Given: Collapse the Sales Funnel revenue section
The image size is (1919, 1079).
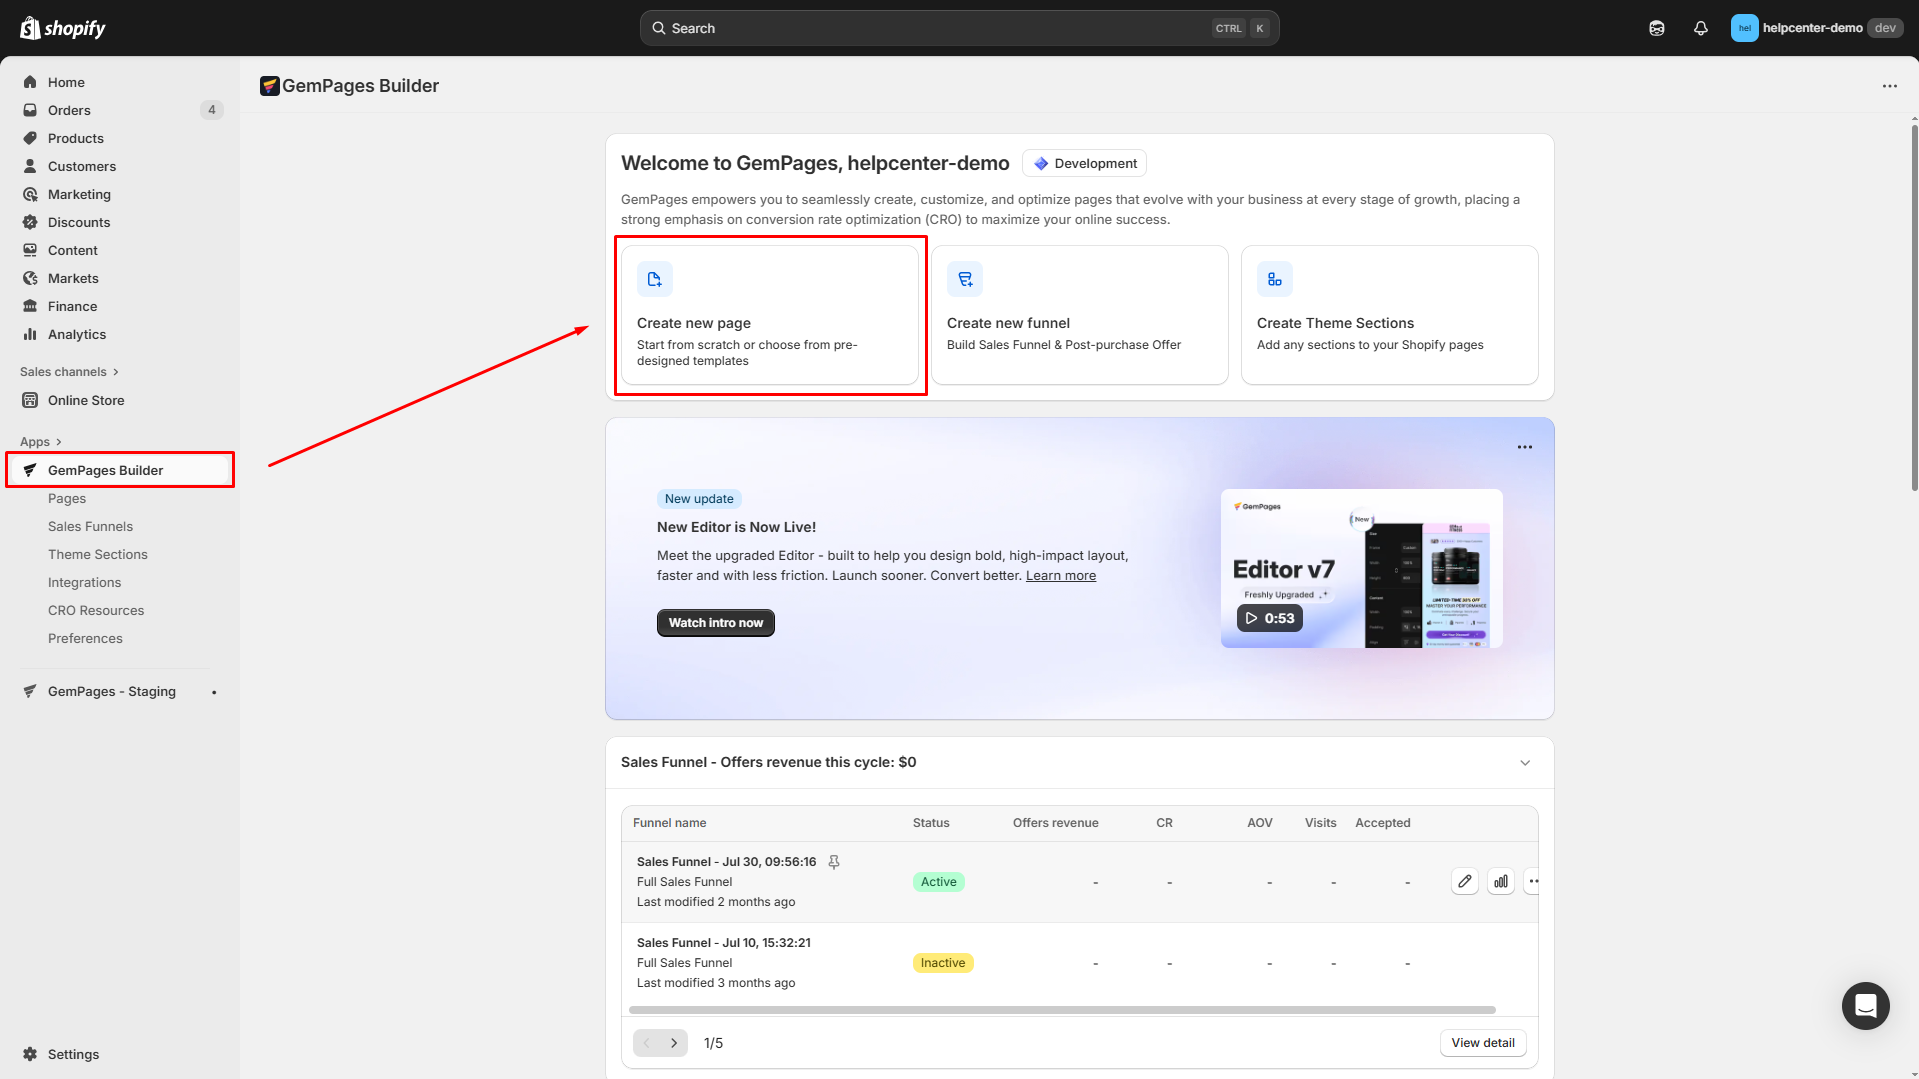Looking at the screenshot, I should [x=1525, y=762].
